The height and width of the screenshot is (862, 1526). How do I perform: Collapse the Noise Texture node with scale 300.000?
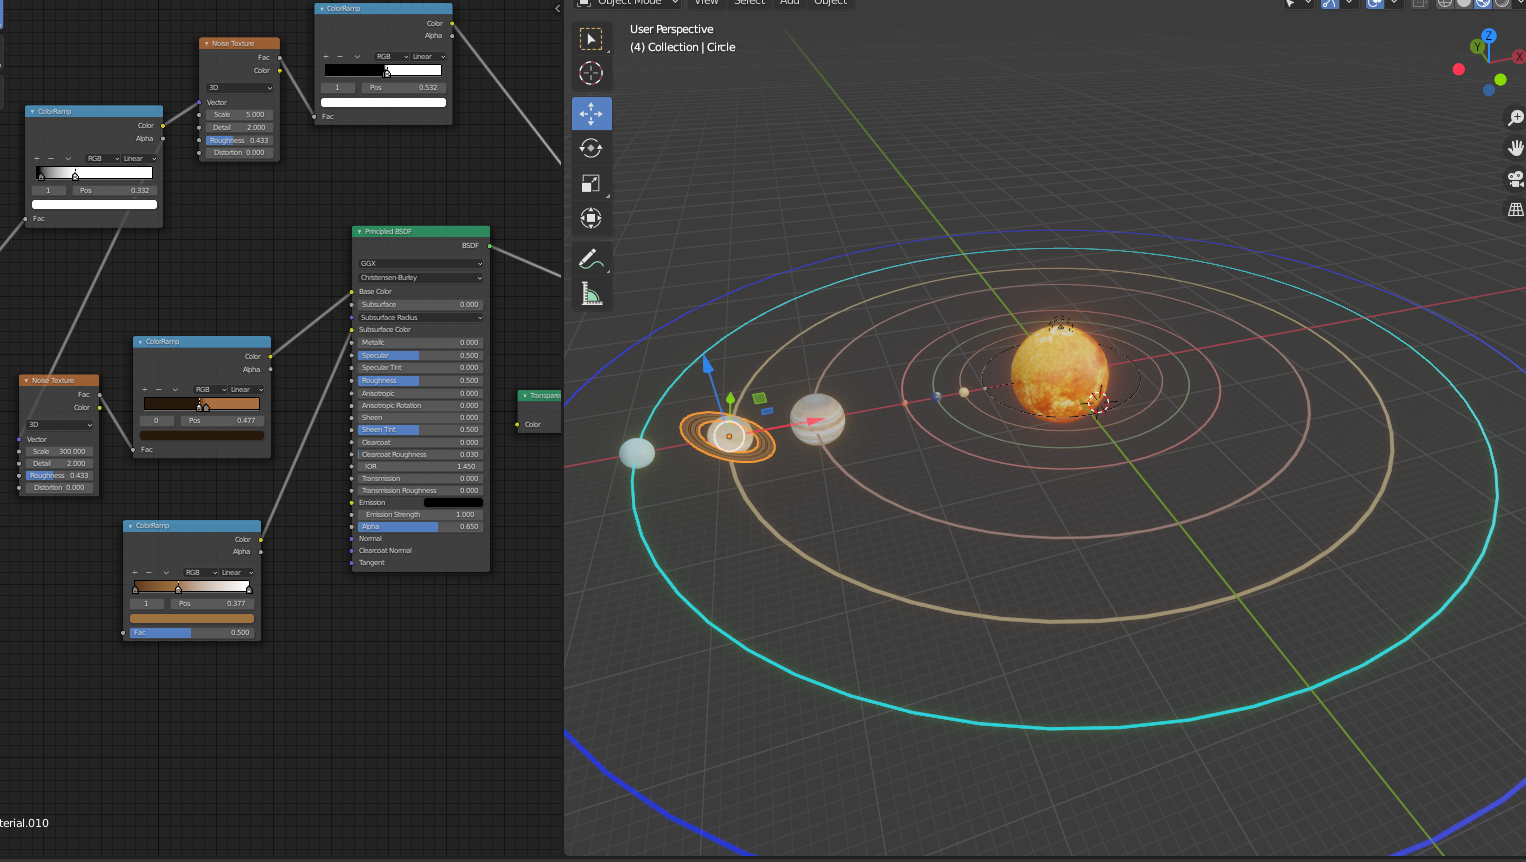coord(26,380)
